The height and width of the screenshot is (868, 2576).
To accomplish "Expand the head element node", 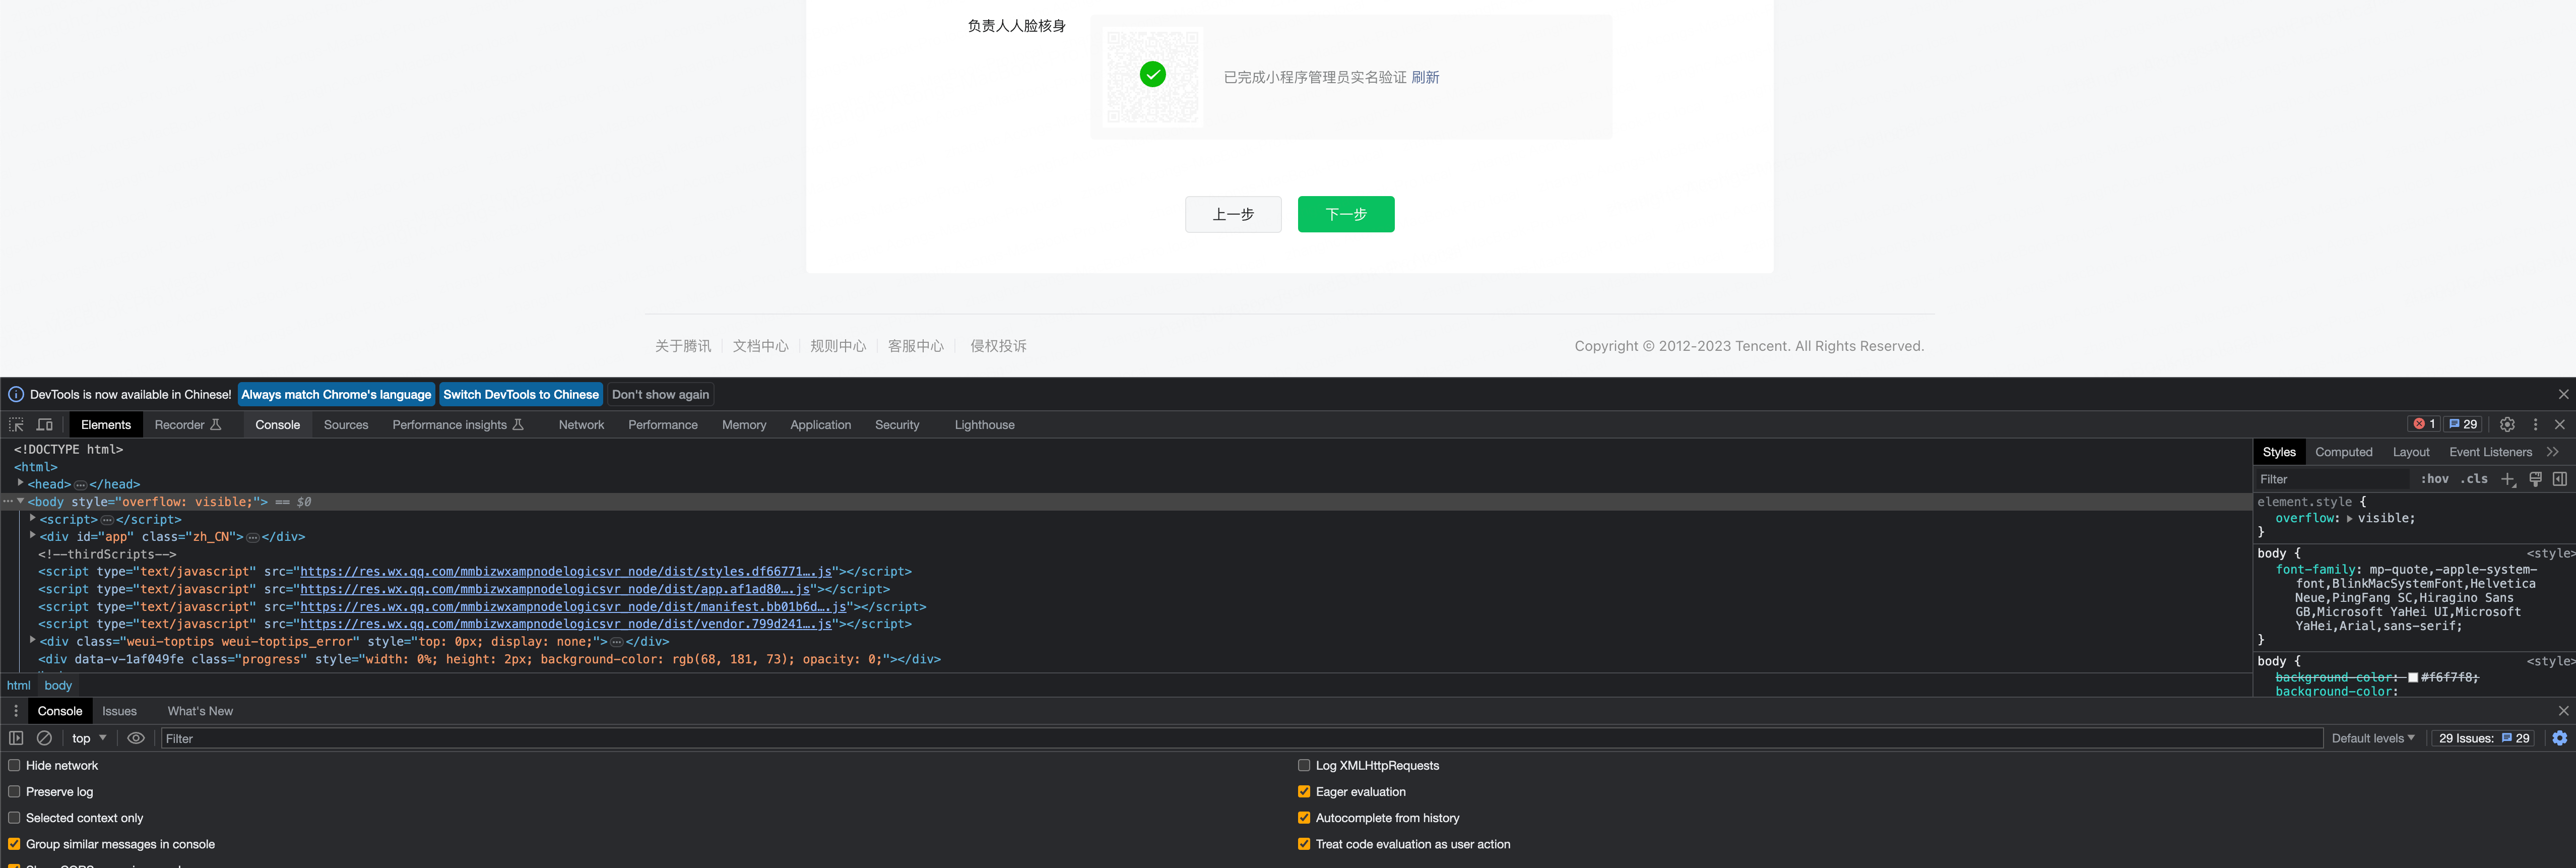I will click(20, 484).
